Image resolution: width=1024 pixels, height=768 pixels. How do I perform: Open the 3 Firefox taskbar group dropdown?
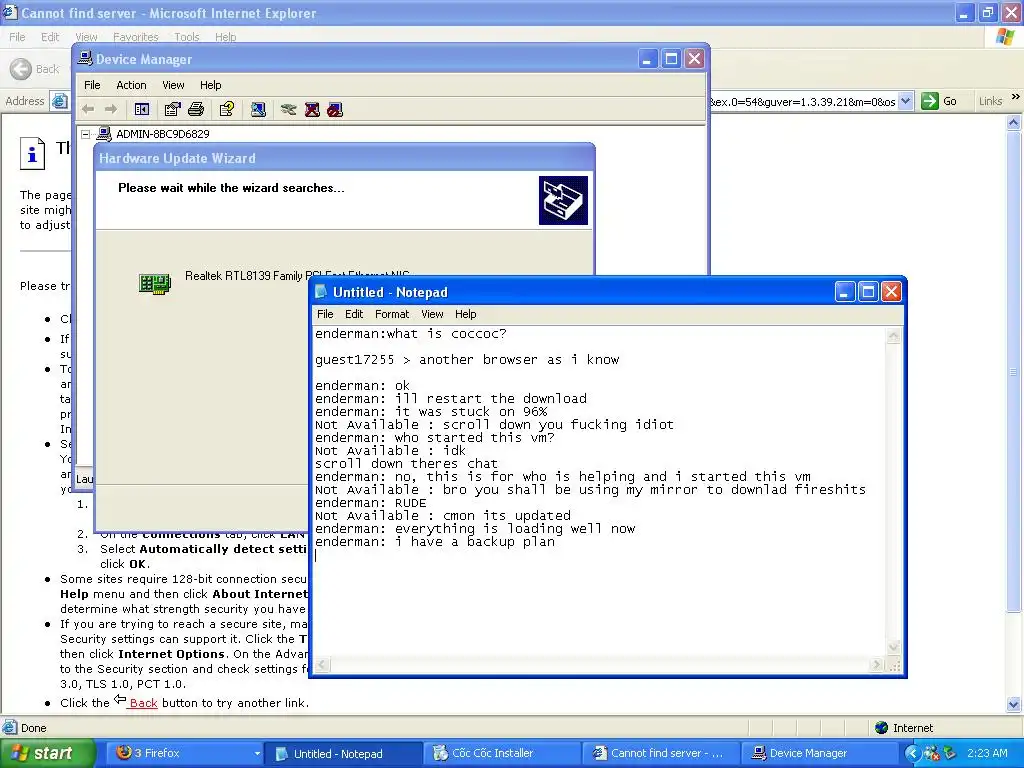[x=257, y=754]
